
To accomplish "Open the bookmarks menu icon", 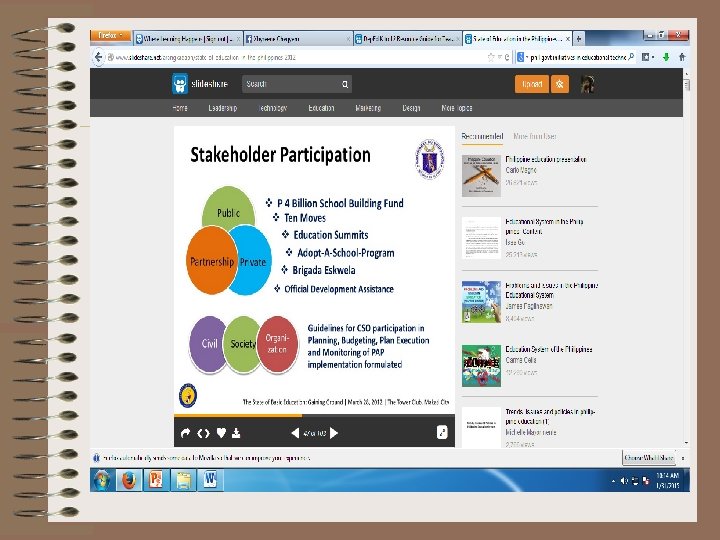I will [647, 57].
